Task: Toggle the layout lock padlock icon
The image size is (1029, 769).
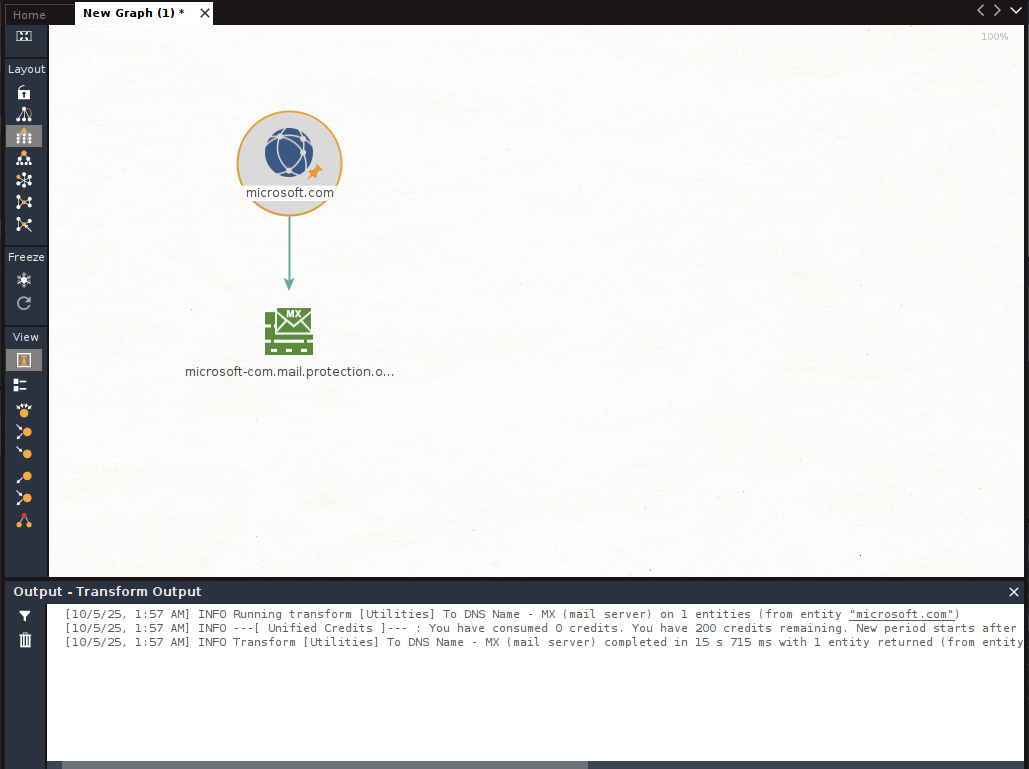Action: click(24, 93)
